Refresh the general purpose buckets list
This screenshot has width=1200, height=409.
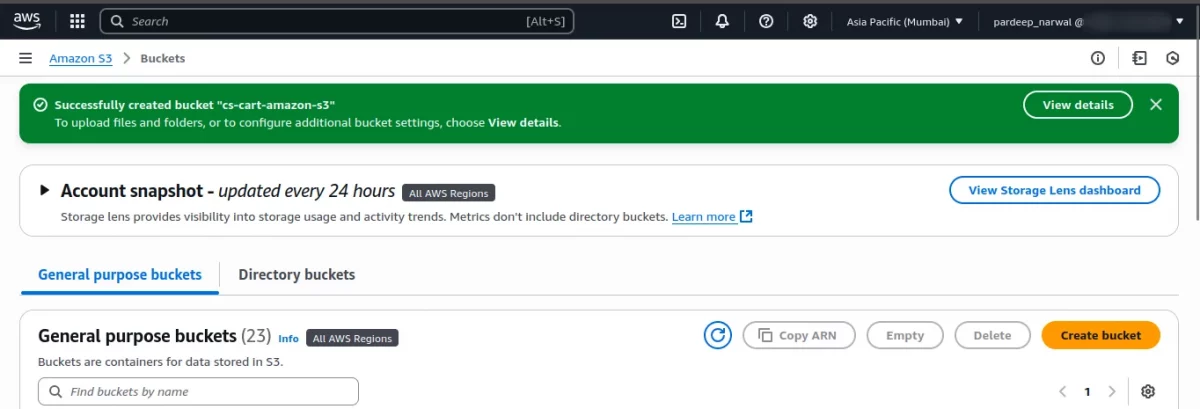[x=717, y=336]
